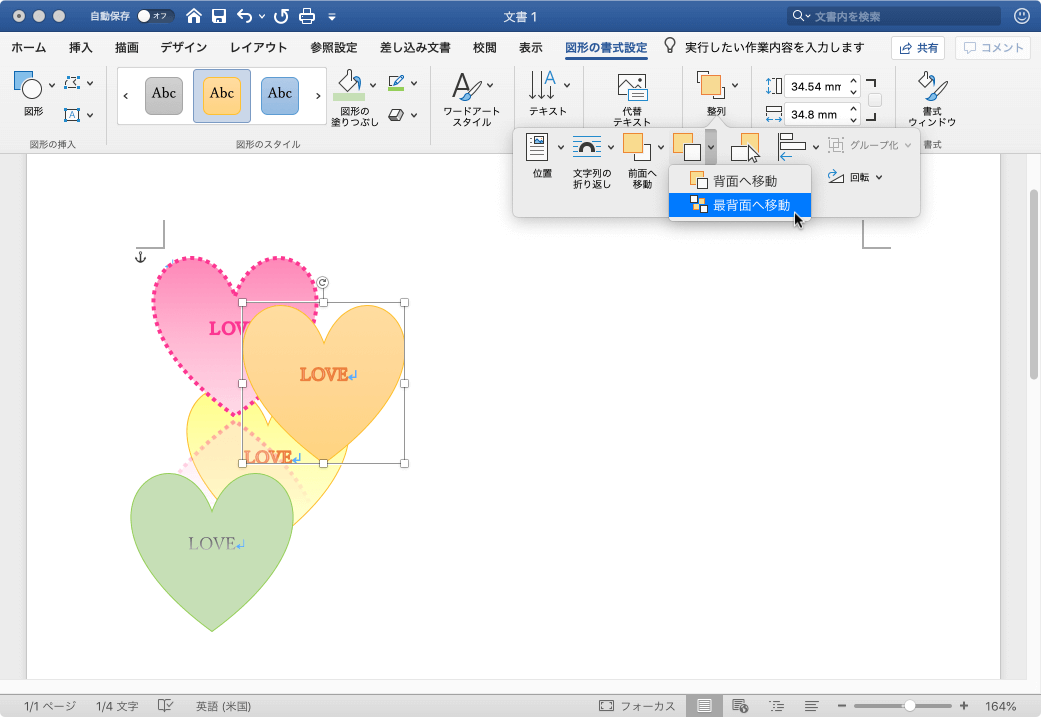Open the 前面へ移動 dropdown arrow

(661, 147)
